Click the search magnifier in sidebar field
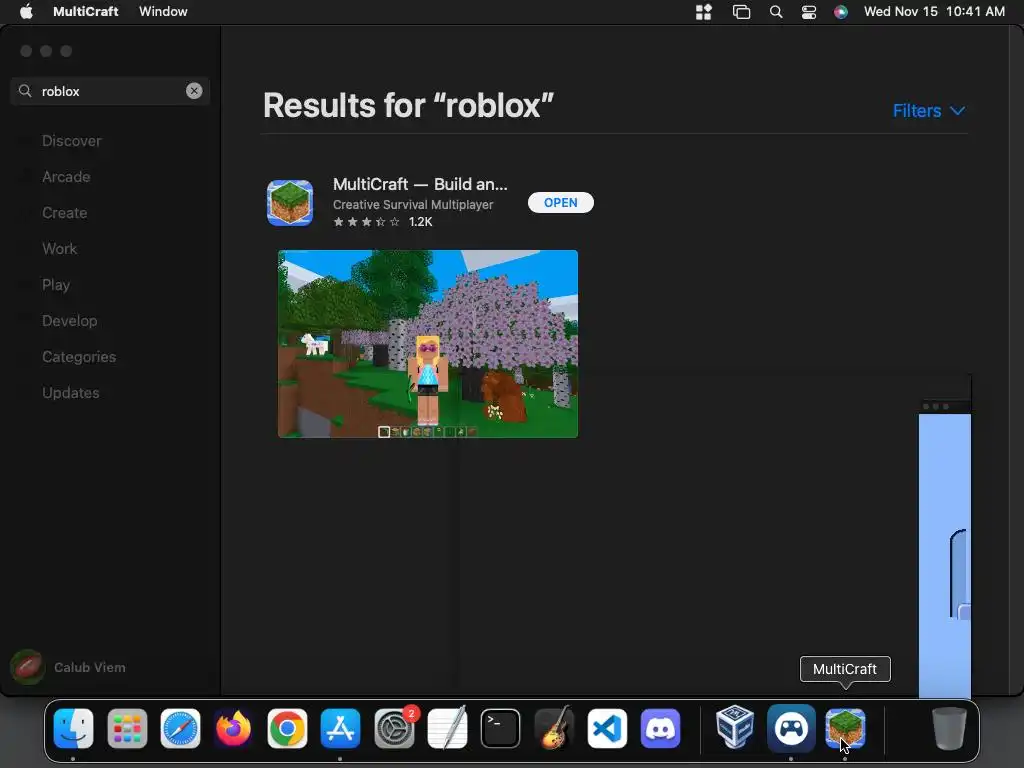This screenshot has height=768, width=1024. [x=25, y=91]
